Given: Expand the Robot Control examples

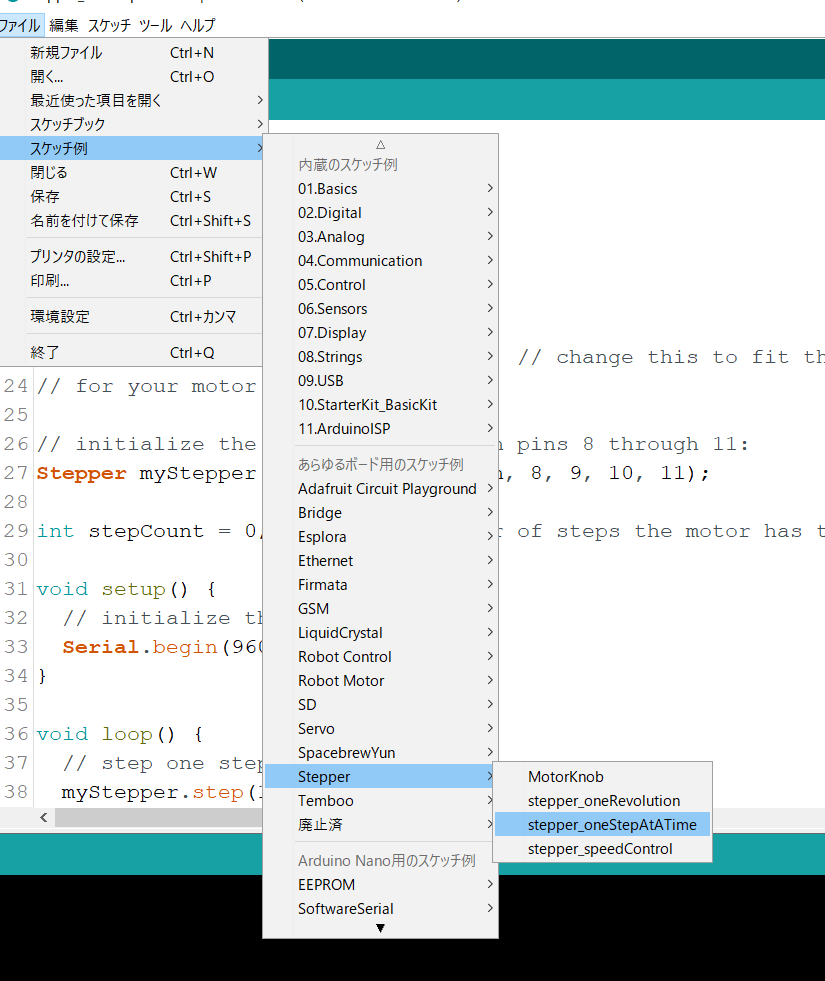Looking at the screenshot, I should (380, 656).
